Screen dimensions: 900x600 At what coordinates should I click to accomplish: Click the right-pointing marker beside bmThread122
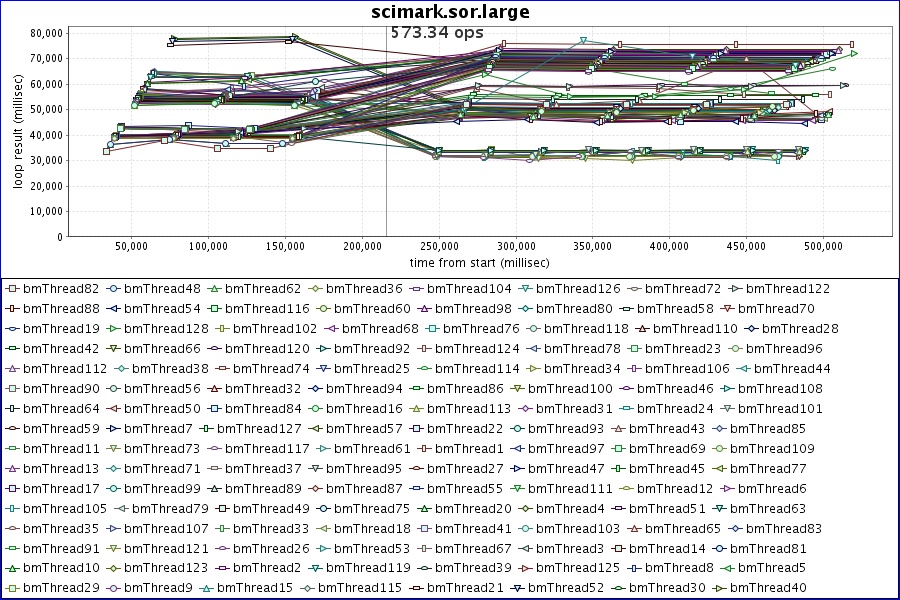(735, 288)
